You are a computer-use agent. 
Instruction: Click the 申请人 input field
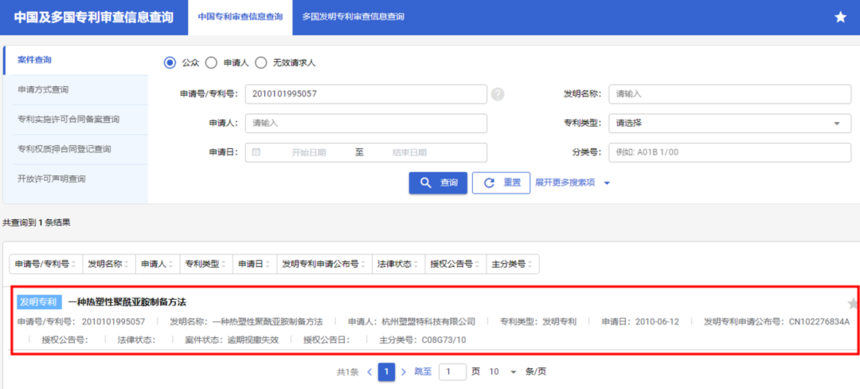coord(366,123)
